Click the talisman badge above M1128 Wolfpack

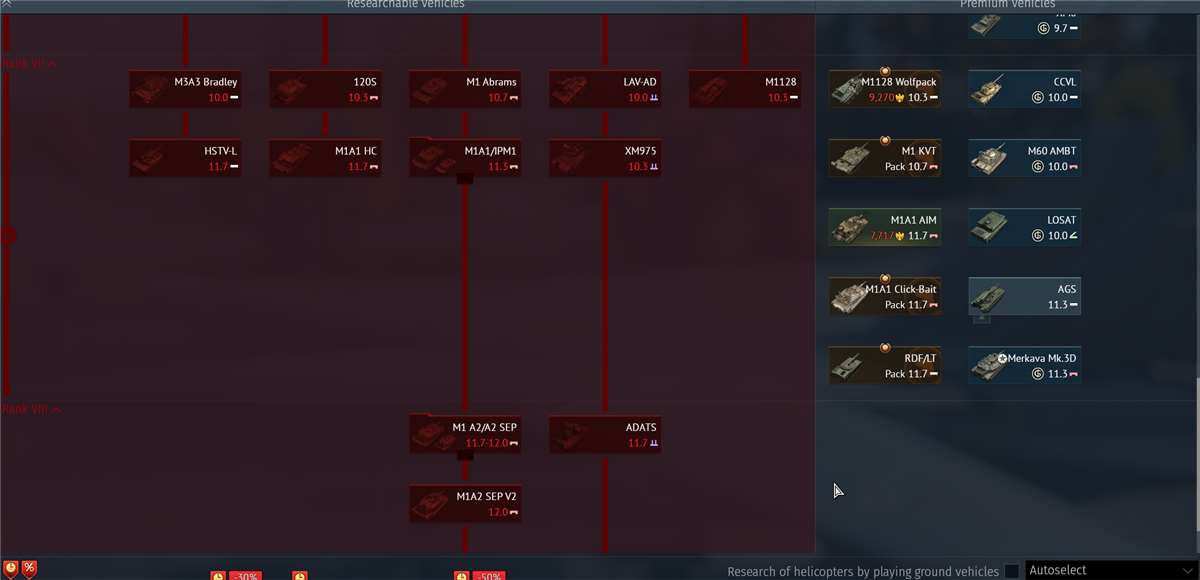885,71
